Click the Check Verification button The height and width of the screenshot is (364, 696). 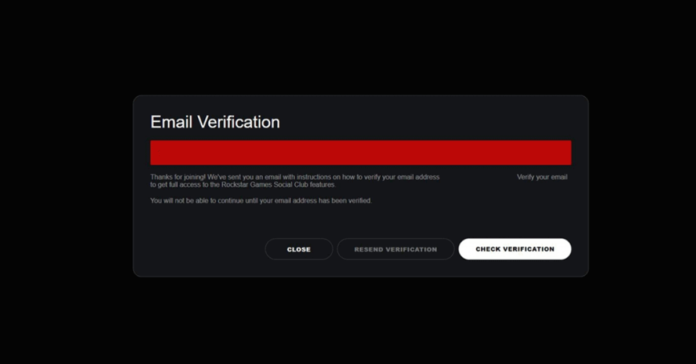point(514,249)
